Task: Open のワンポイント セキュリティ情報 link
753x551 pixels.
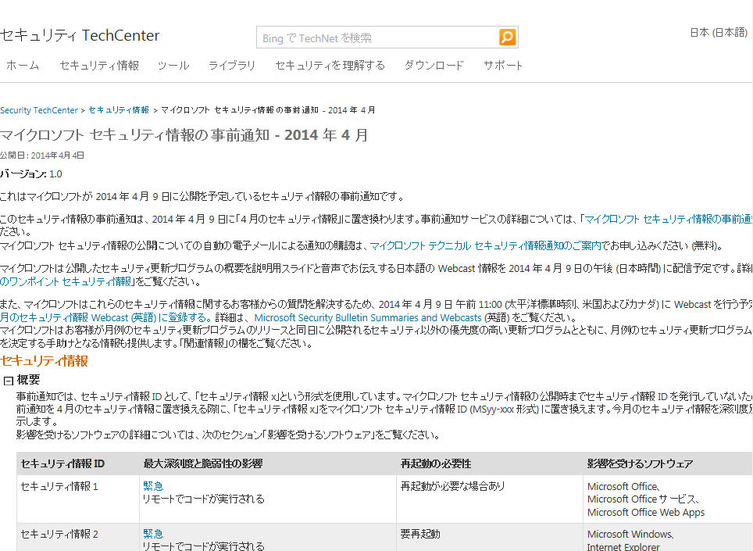Action: (65, 281)
